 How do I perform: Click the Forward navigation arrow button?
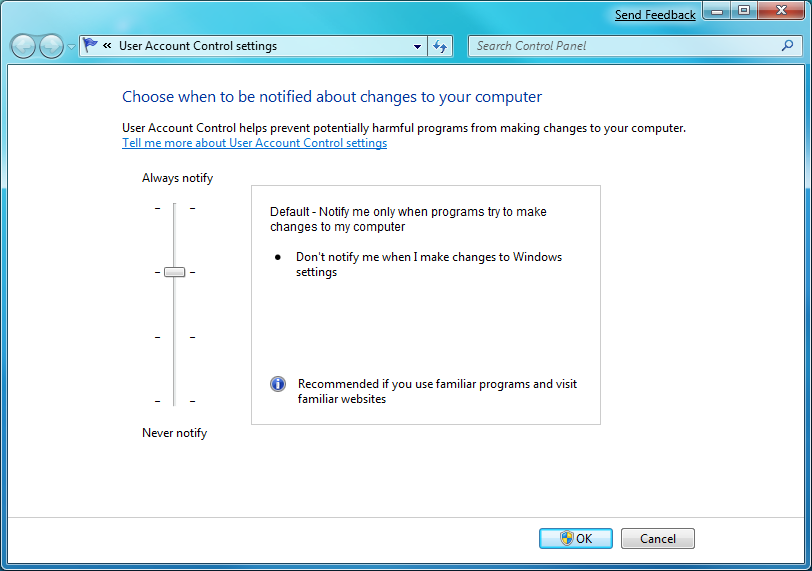coord(50,46)
